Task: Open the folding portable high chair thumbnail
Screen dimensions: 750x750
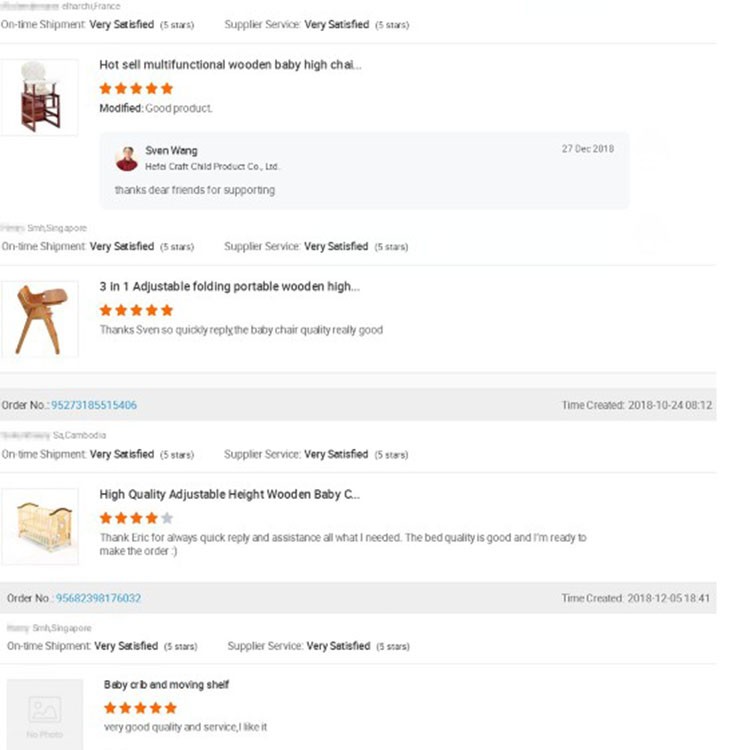Action: click(x=40, y=320)
